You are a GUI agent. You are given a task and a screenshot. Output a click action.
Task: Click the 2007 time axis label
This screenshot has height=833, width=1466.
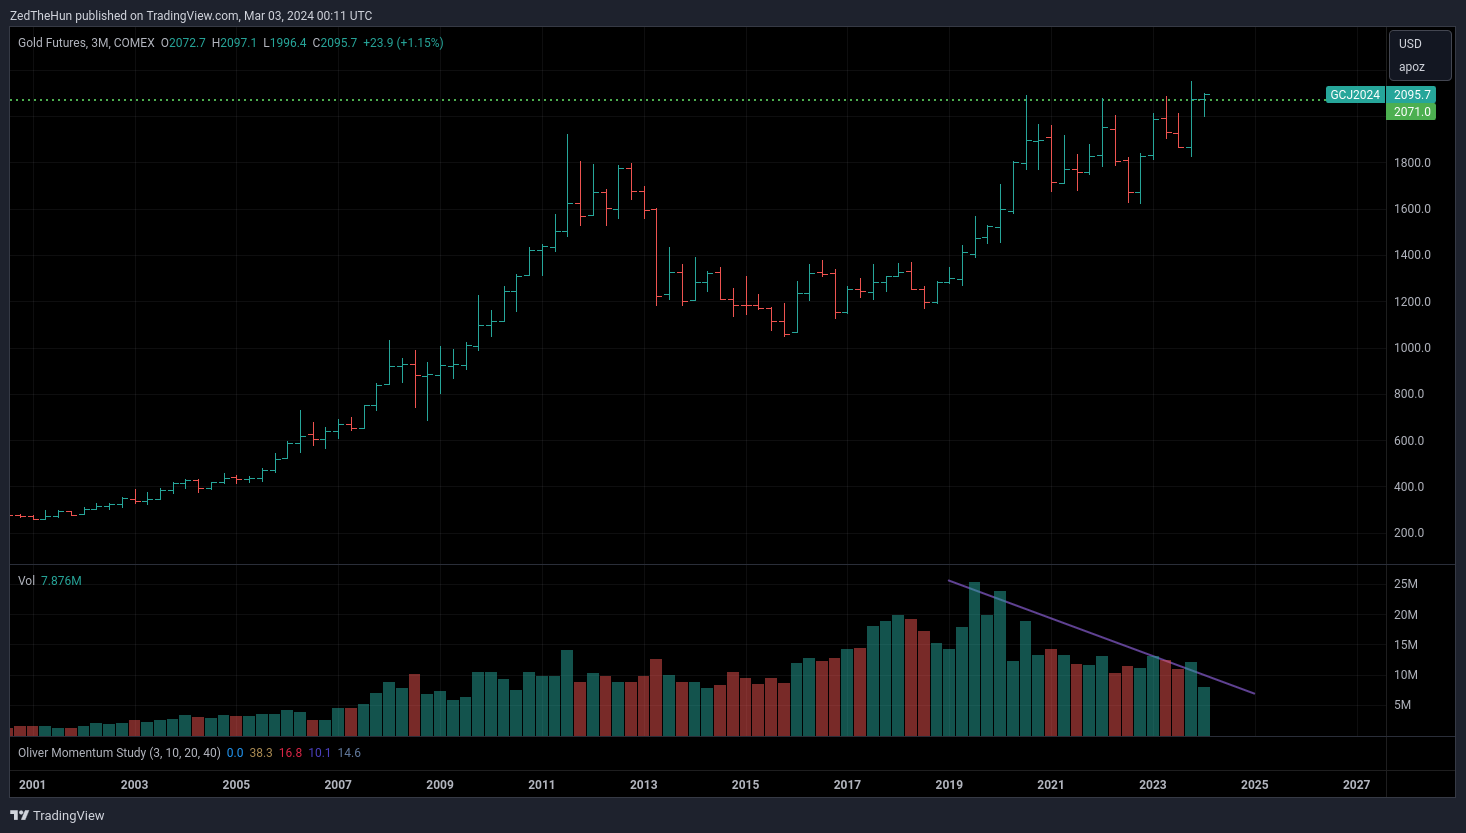click(338, 785)
